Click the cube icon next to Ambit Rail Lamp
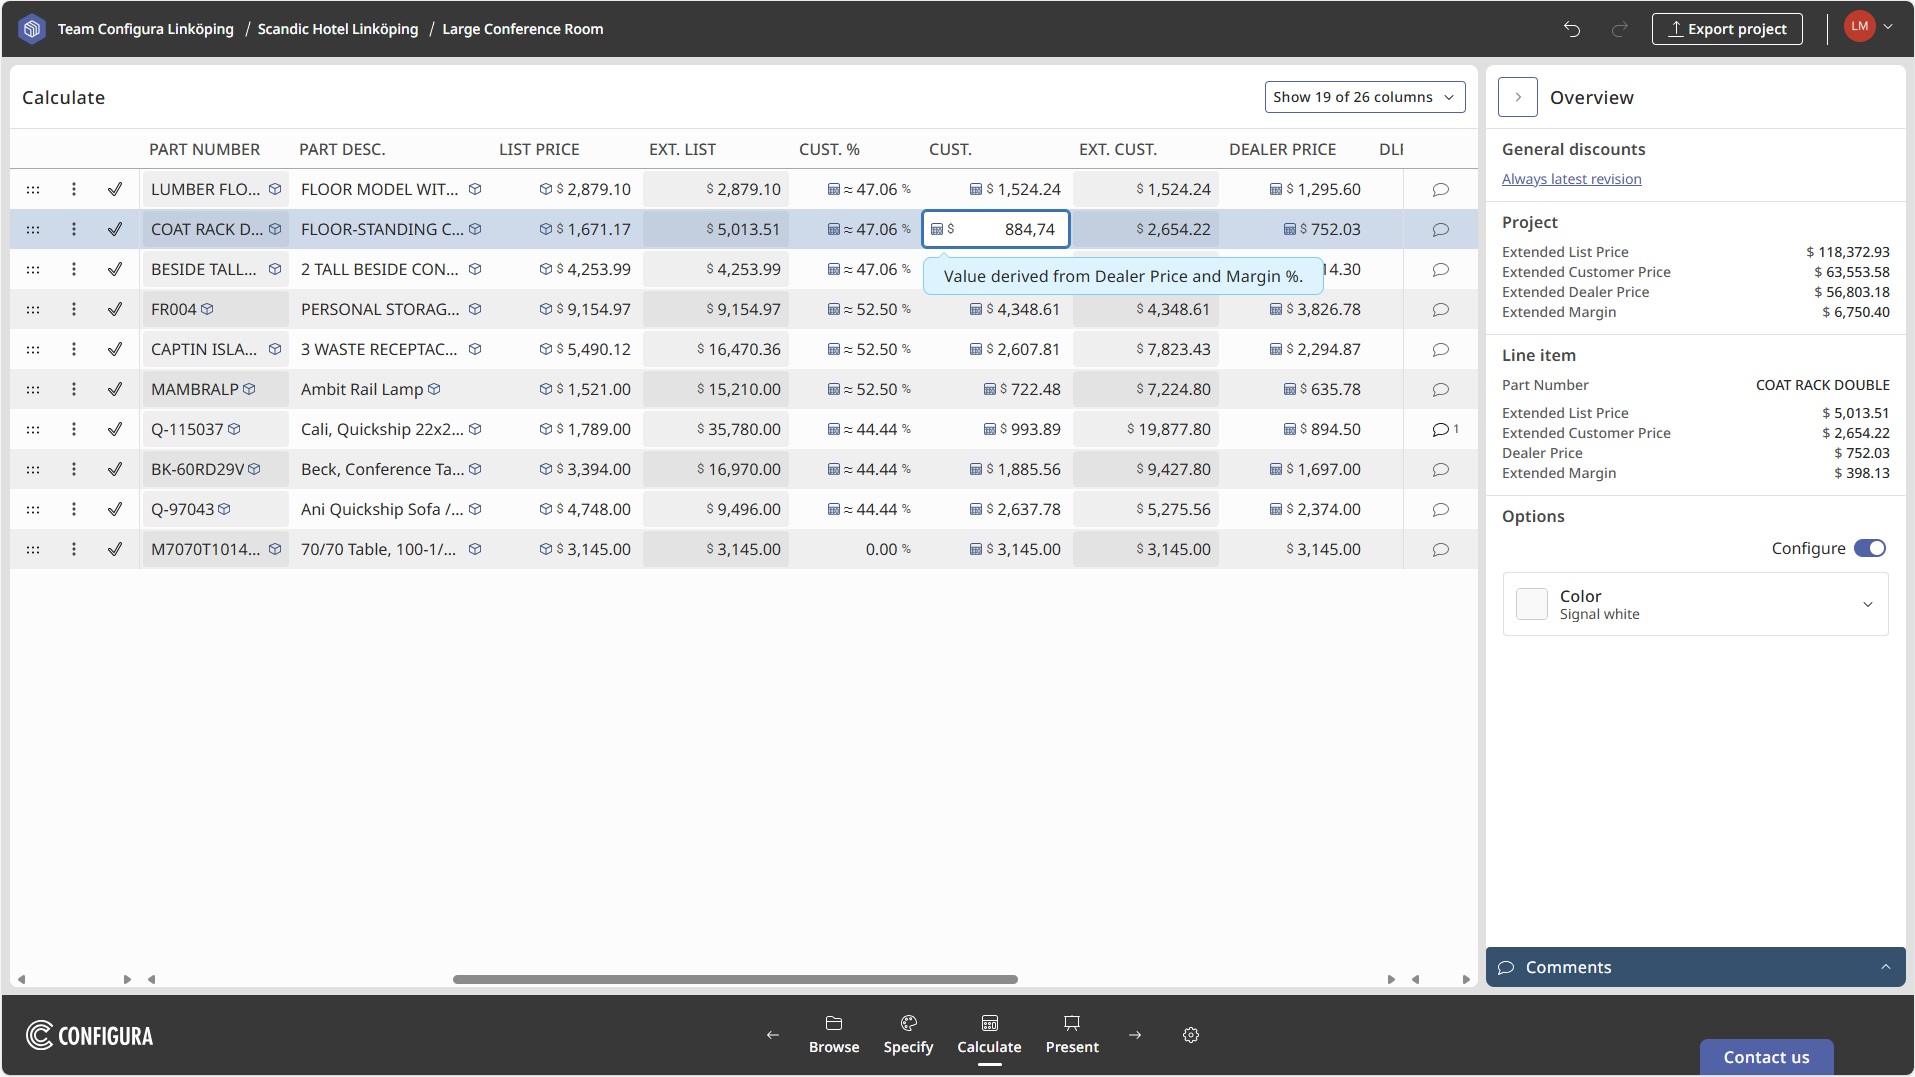This screenshot has width=1915, height=1077. point(434,389)
